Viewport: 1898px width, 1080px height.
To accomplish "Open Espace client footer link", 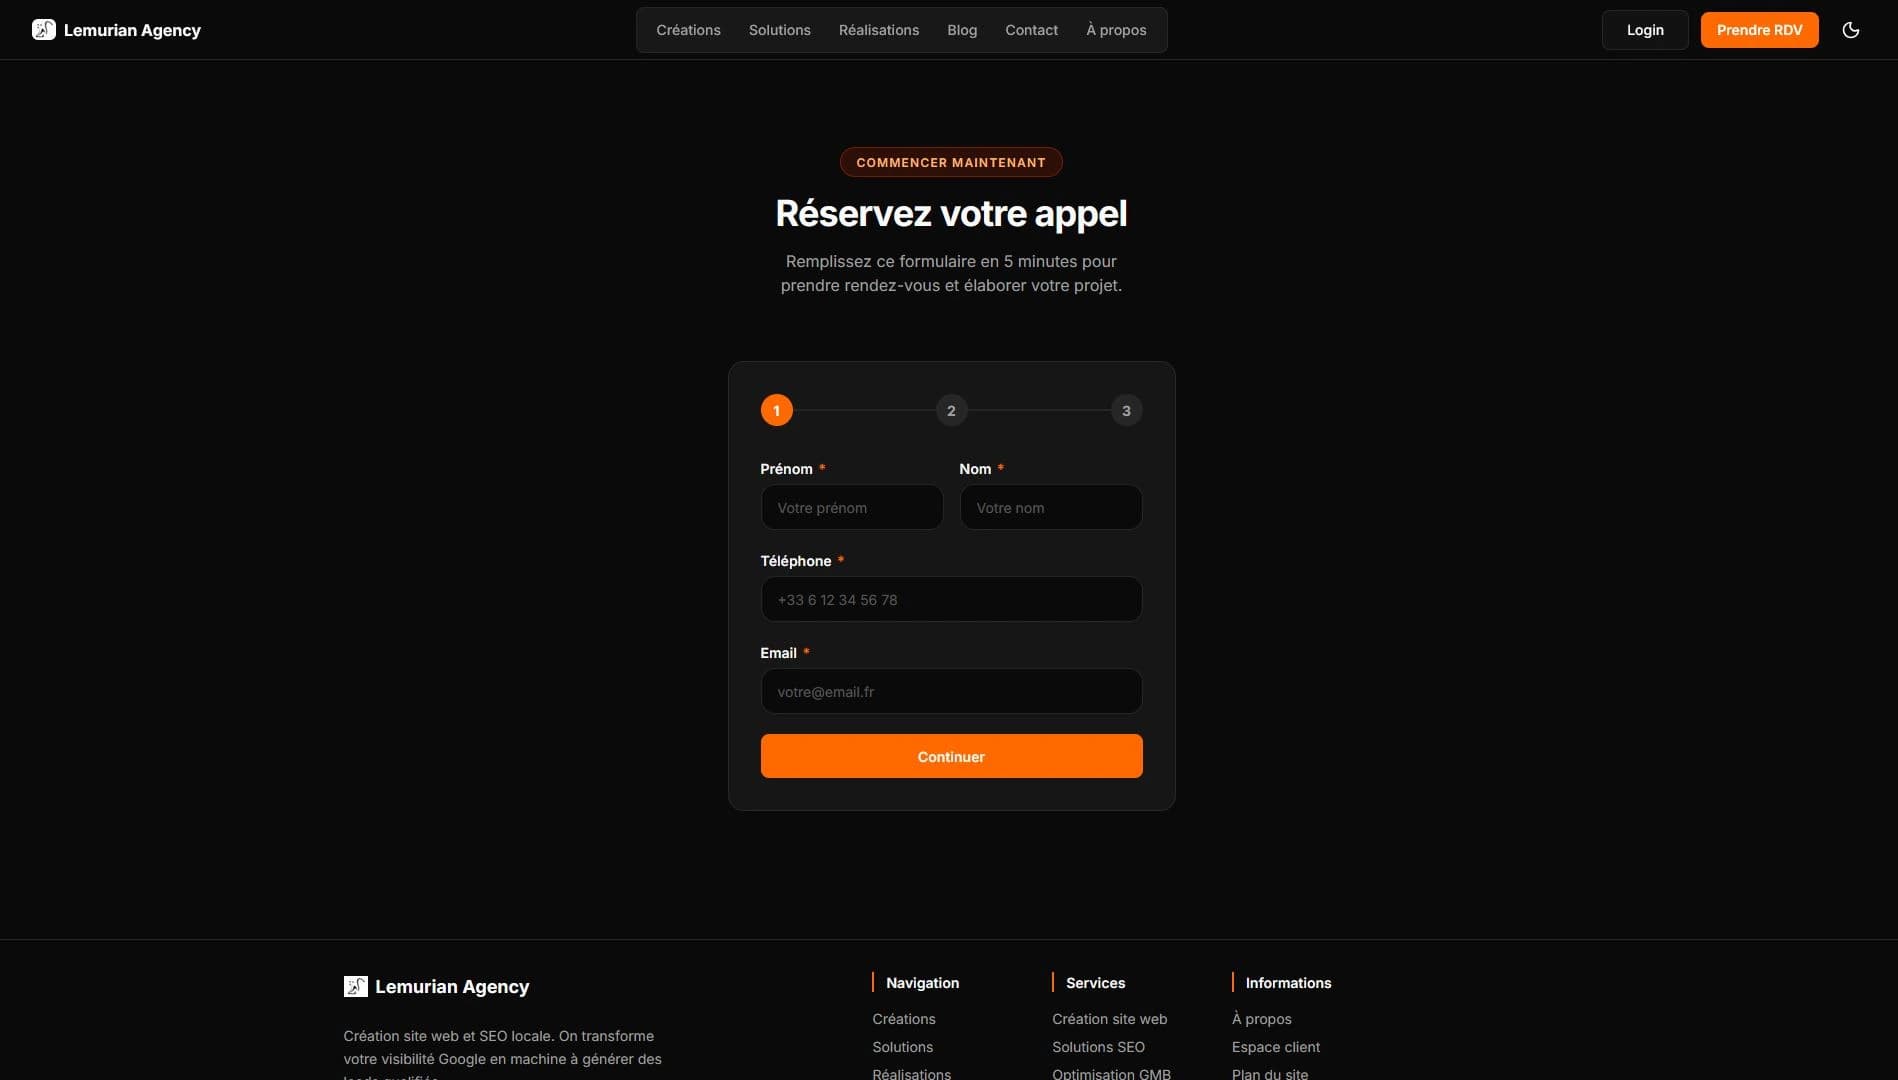I will (1275, 1047).
